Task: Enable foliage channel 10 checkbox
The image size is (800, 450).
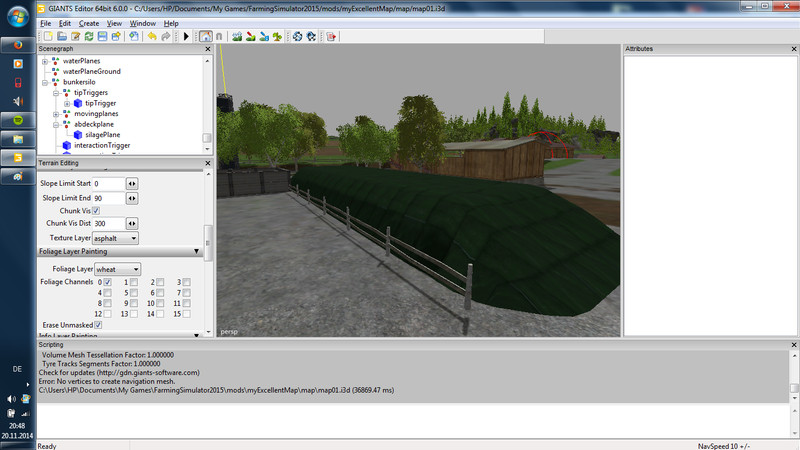Action: [160, 303]
